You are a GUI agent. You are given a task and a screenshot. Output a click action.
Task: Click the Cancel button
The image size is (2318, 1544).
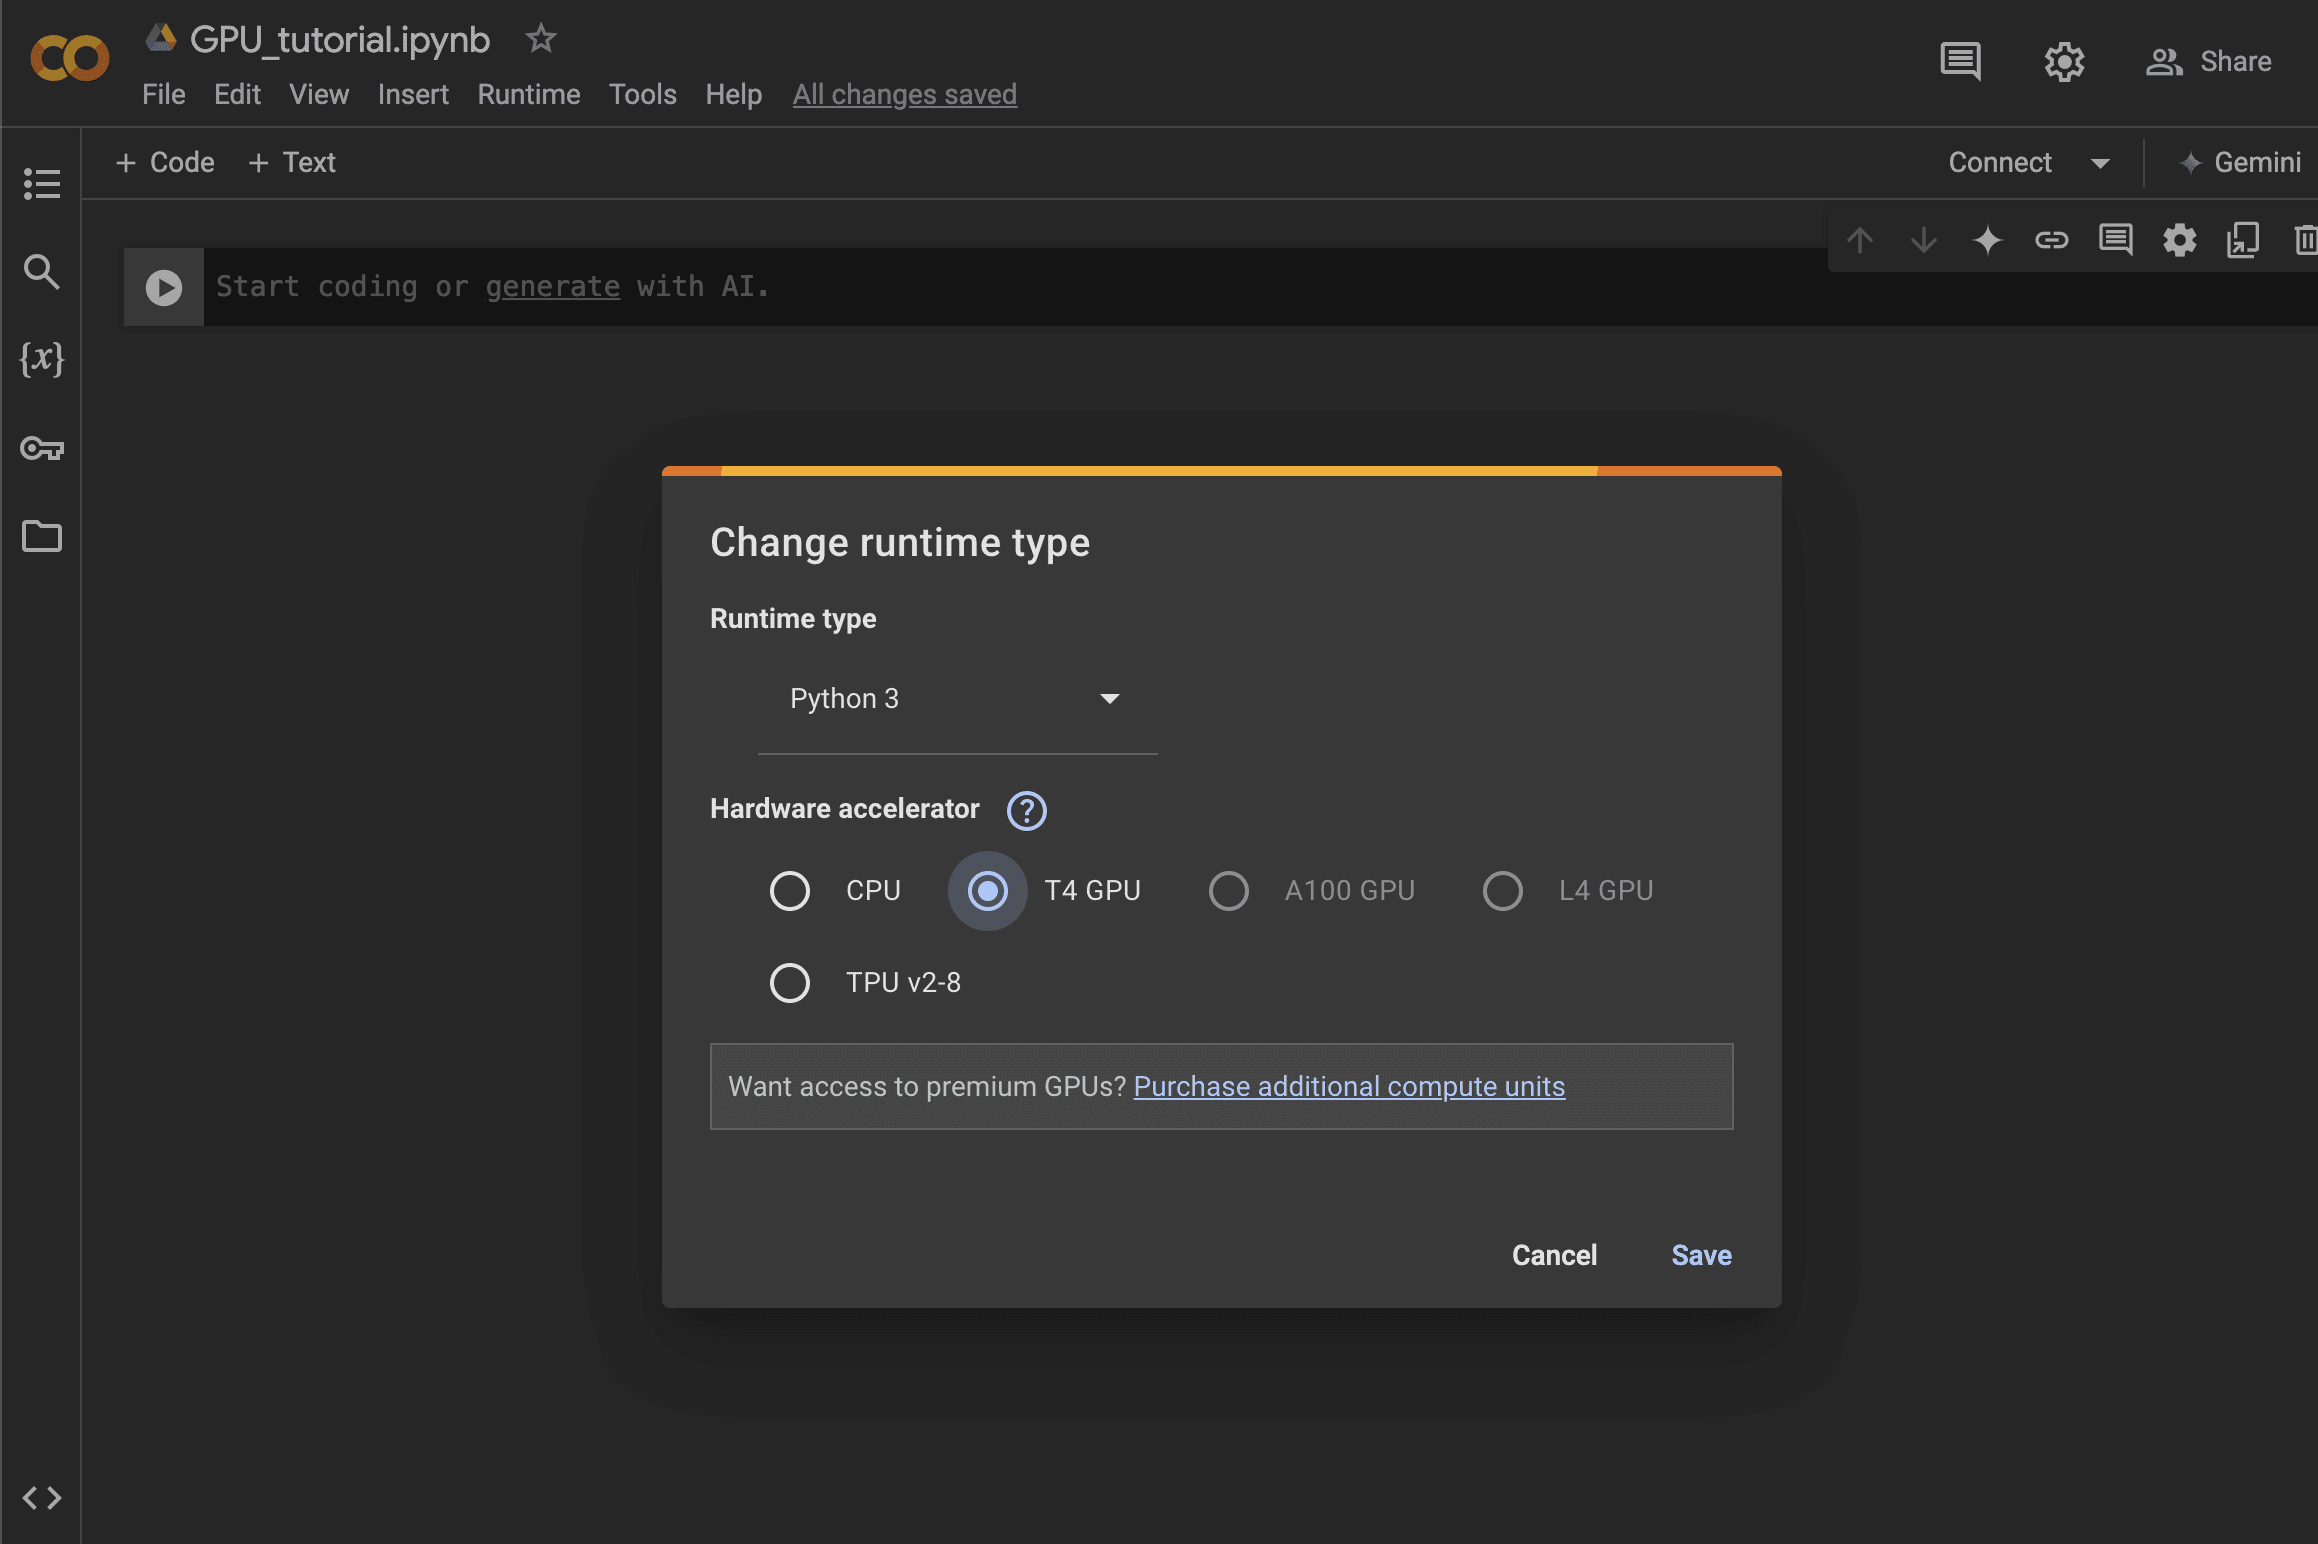(1554, 1255)
